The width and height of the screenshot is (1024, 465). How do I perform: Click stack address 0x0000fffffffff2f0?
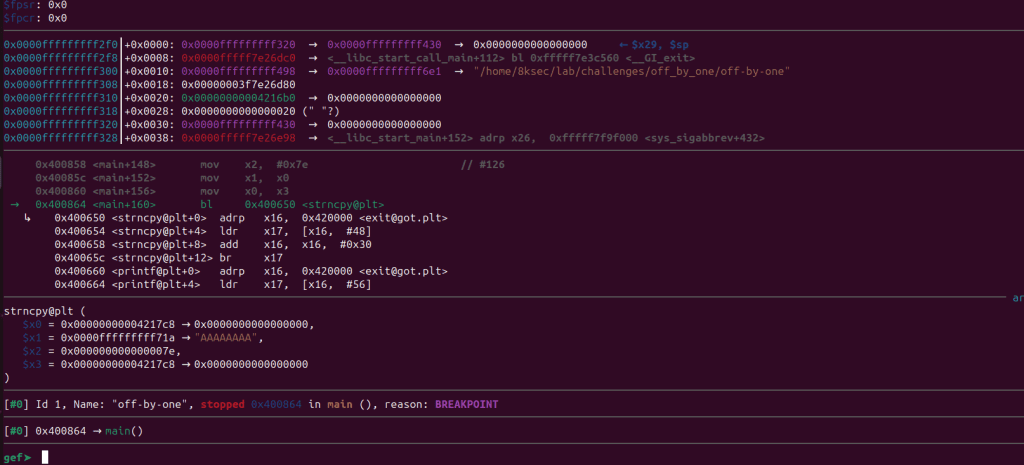[61, 45]
